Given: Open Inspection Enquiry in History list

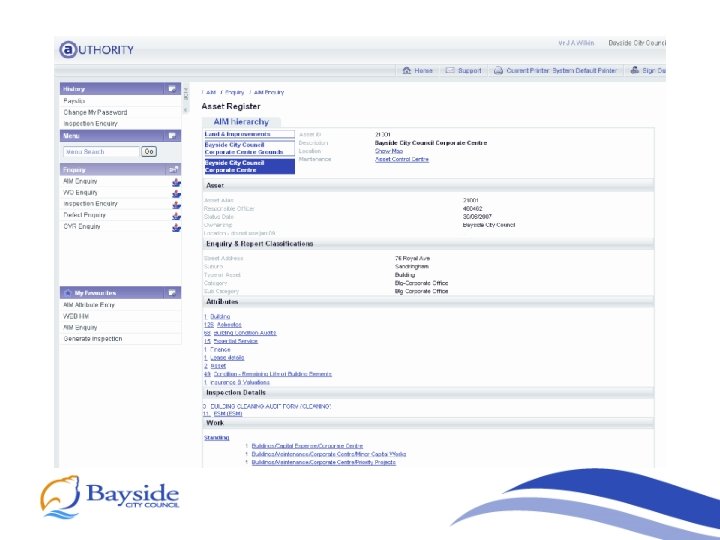Looking at the screenshot, I should 90,124.
